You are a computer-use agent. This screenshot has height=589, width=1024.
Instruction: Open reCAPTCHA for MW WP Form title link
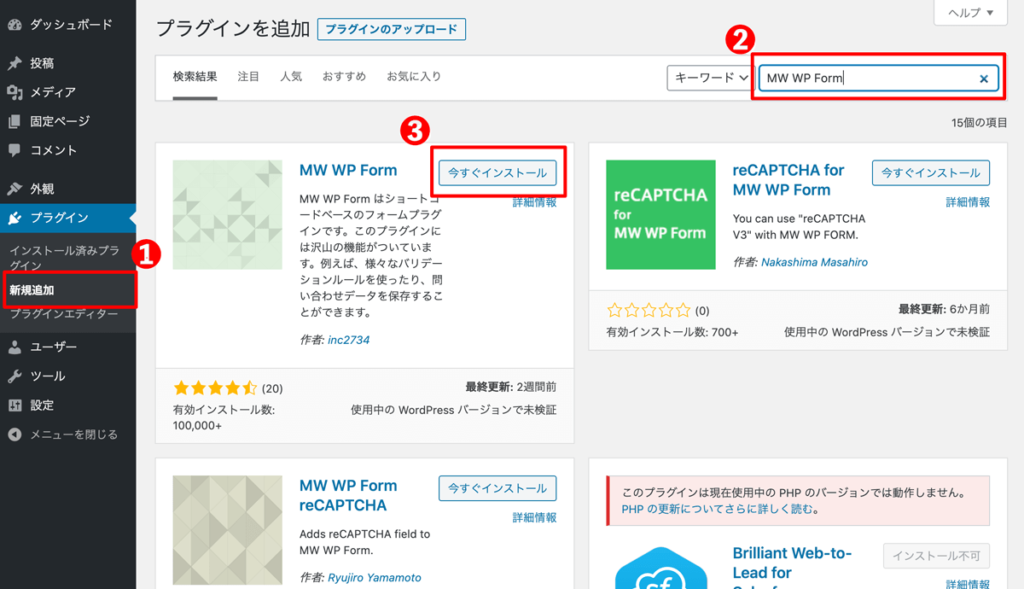point(788,180)
